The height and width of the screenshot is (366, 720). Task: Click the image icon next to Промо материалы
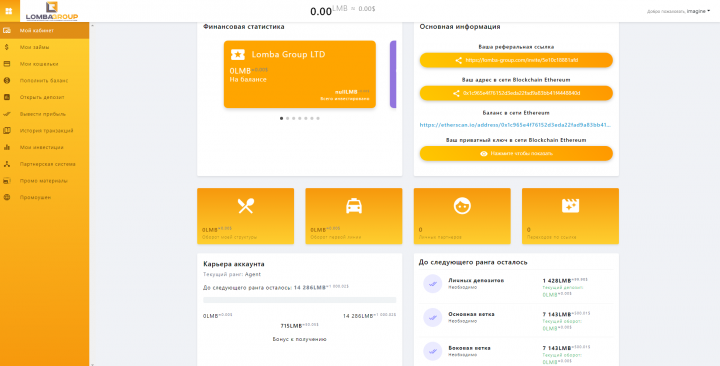pos(7,181)
